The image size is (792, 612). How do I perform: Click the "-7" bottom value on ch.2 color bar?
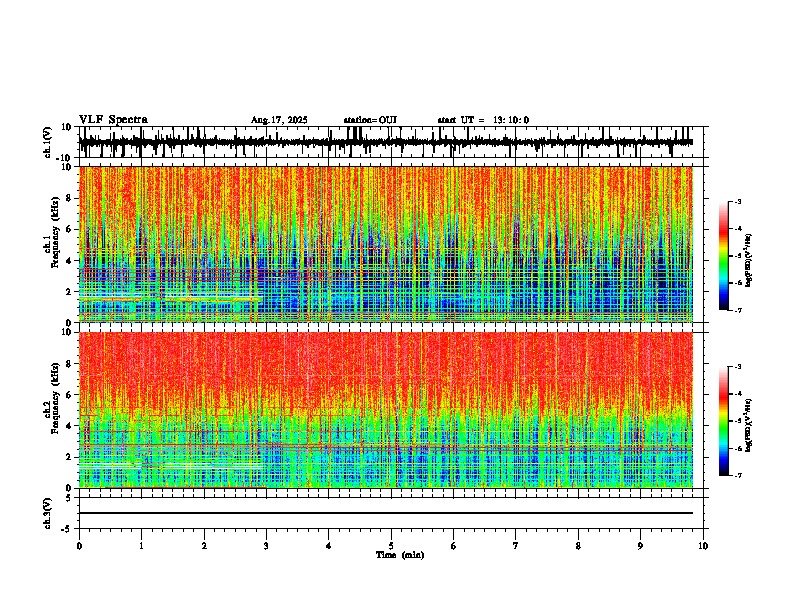pyautogui.click(x=738, y=475)
